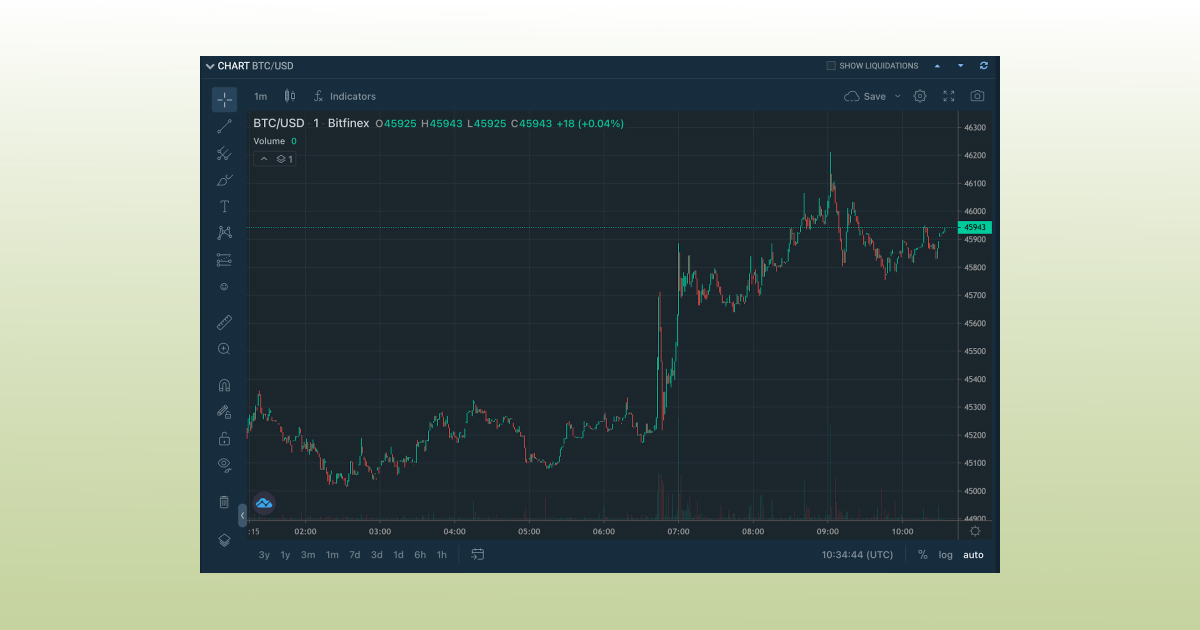This screenshot has width=1200, height=630.
Task: Enable magnet mode for drawings
Action: (224, 384)
